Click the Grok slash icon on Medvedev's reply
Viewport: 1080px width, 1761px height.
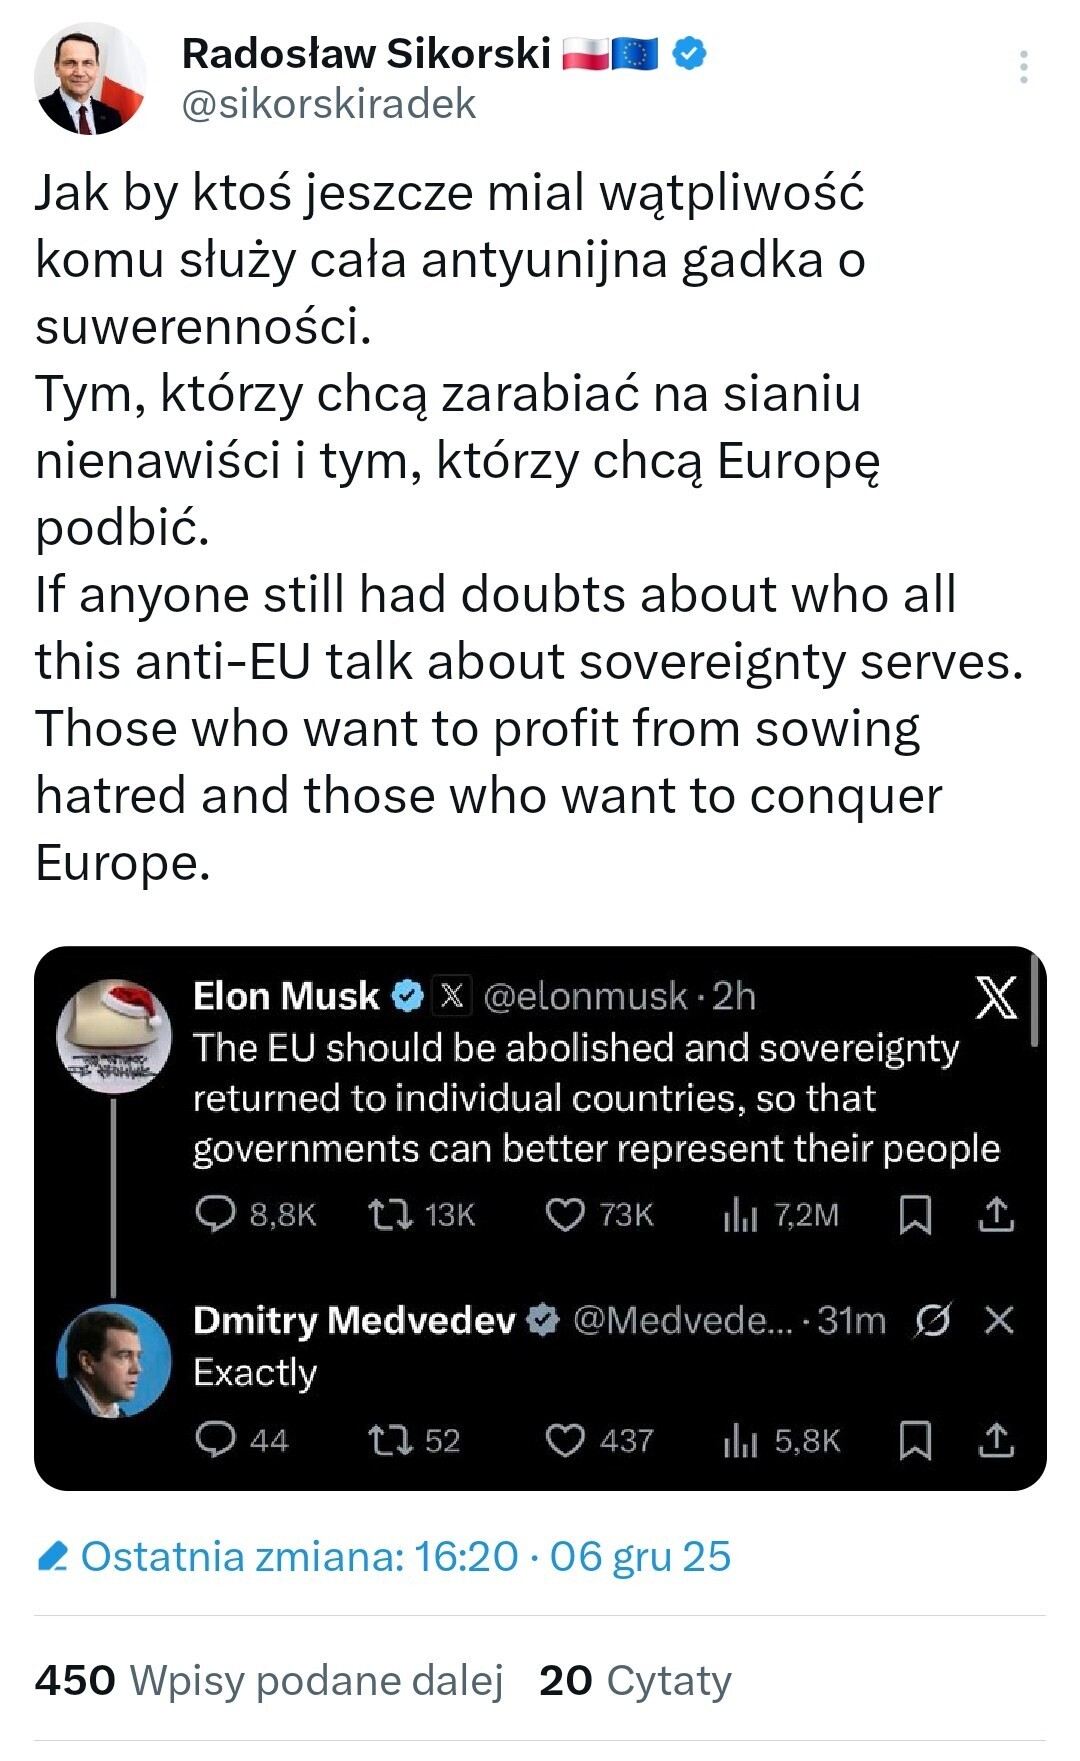point(932,1320)
